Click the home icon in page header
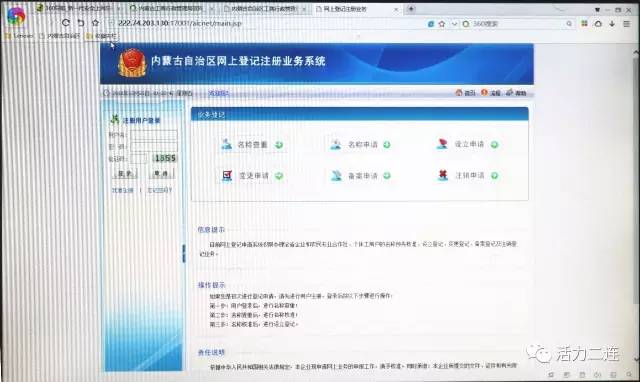This screenshot has width=640, height=382. click(459, 93)
